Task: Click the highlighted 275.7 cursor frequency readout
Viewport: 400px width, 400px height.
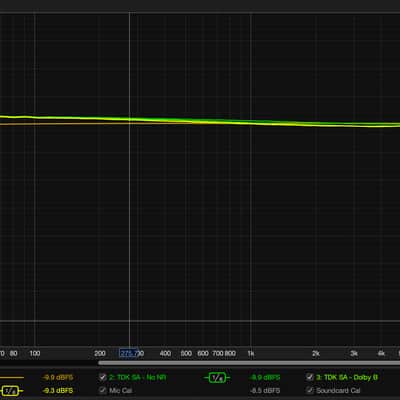Action: point(128,353)
